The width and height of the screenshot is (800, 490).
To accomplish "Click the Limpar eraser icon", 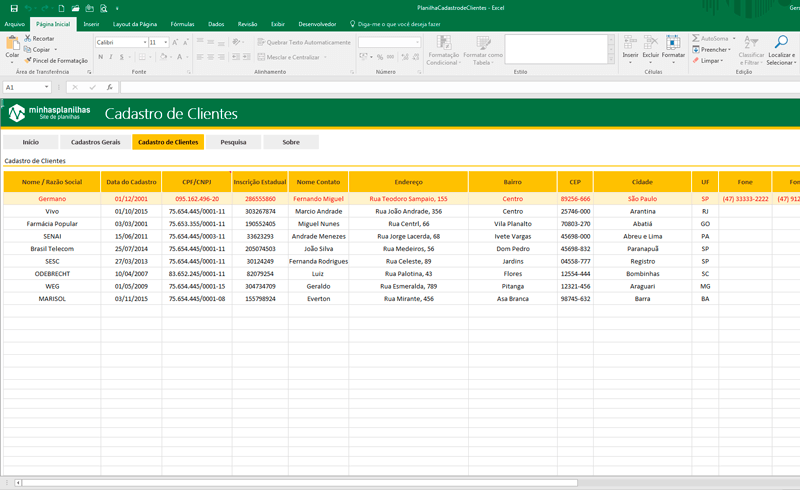I will pos(696,60).
